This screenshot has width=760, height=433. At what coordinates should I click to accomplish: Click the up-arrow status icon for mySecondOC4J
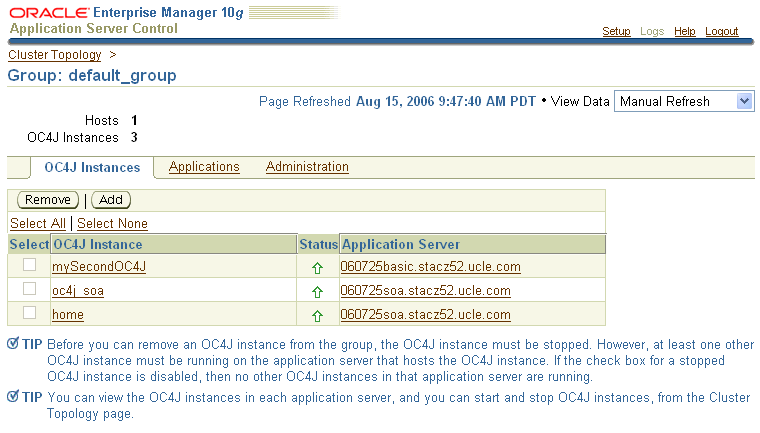317,268
